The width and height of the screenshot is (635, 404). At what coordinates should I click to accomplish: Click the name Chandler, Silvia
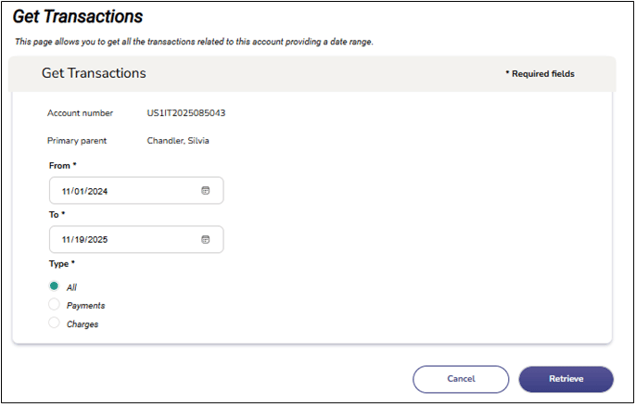(x=178, y=141)
